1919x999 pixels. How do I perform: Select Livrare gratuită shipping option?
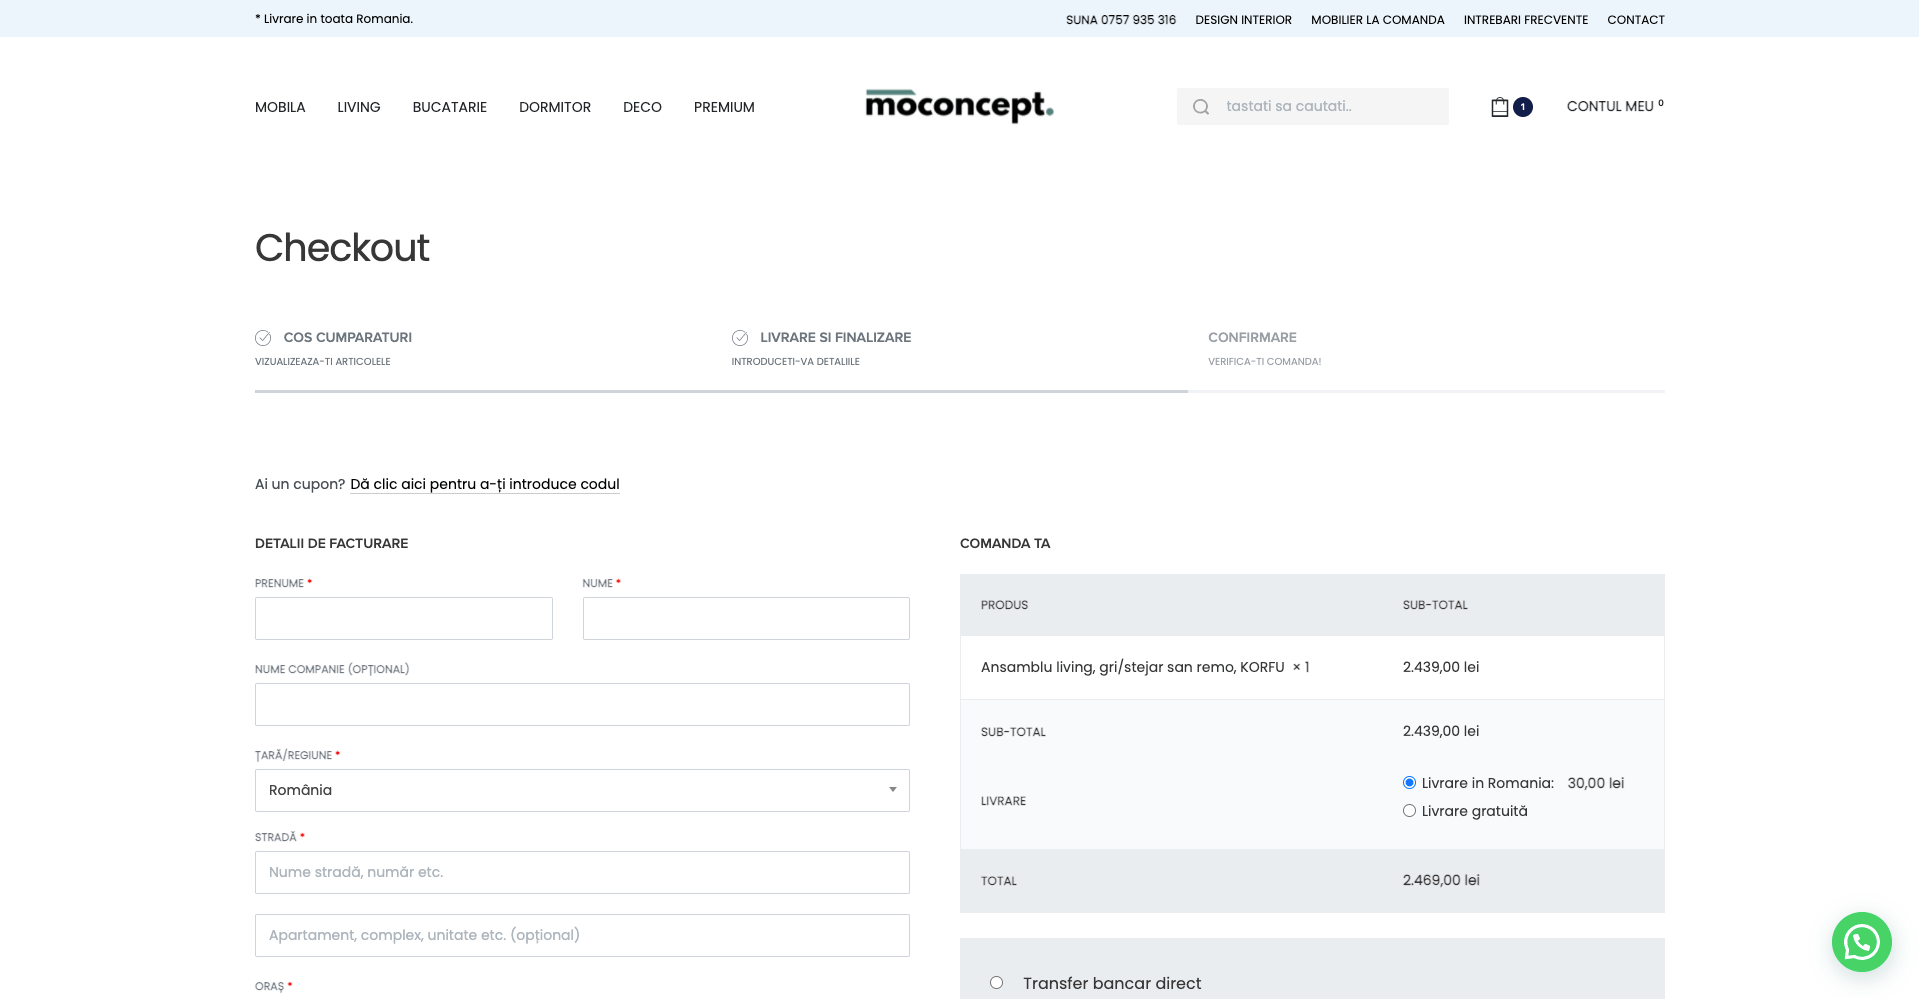point(1409,811)
